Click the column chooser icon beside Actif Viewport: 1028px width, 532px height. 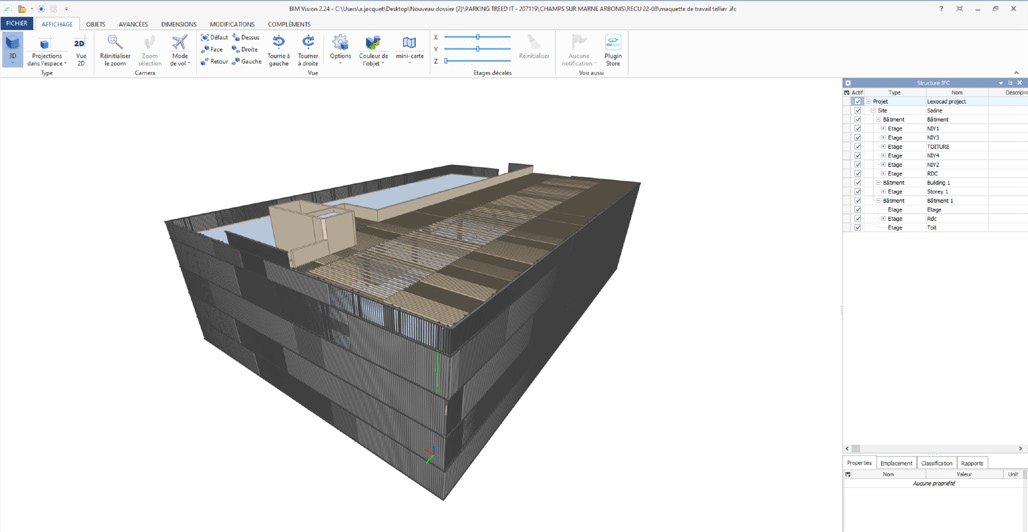pyautogui.click(x=846, y=92)
